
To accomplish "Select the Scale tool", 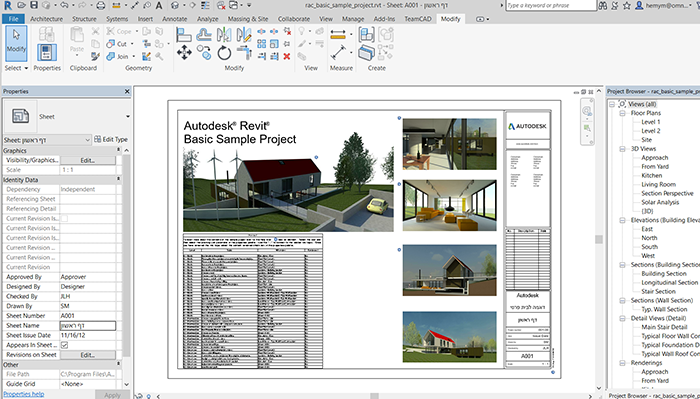I will pyautogui.click(x=274, y=44).
